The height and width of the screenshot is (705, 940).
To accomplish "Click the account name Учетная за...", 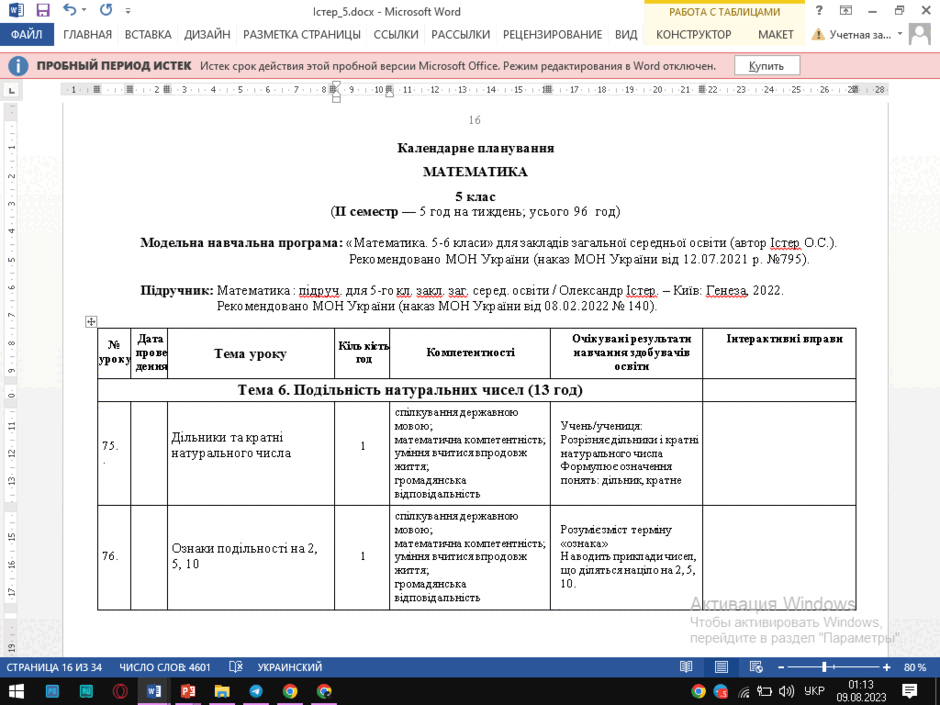I will pos(860,35).
